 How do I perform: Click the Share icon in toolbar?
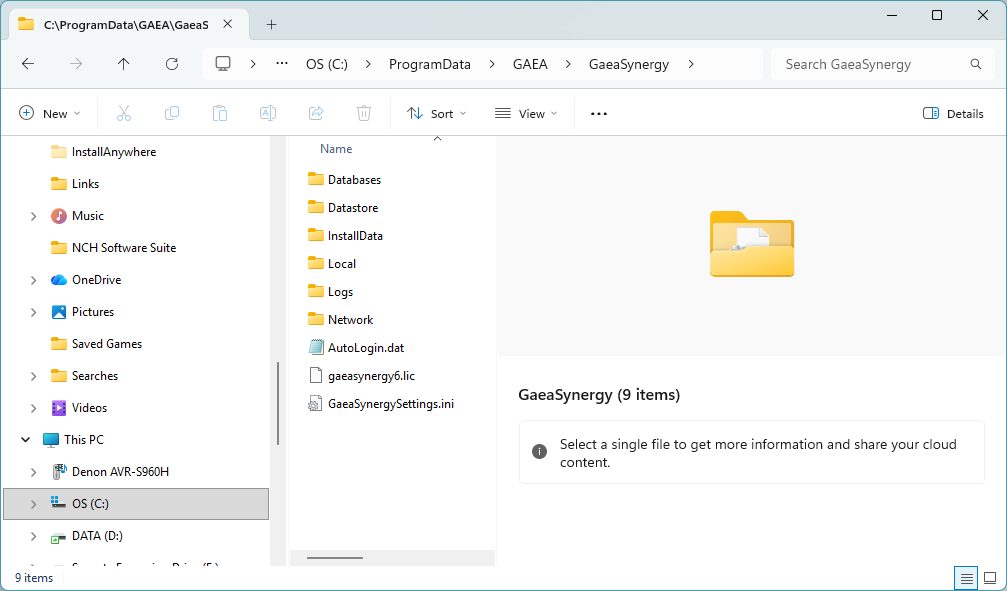[316, 114]
